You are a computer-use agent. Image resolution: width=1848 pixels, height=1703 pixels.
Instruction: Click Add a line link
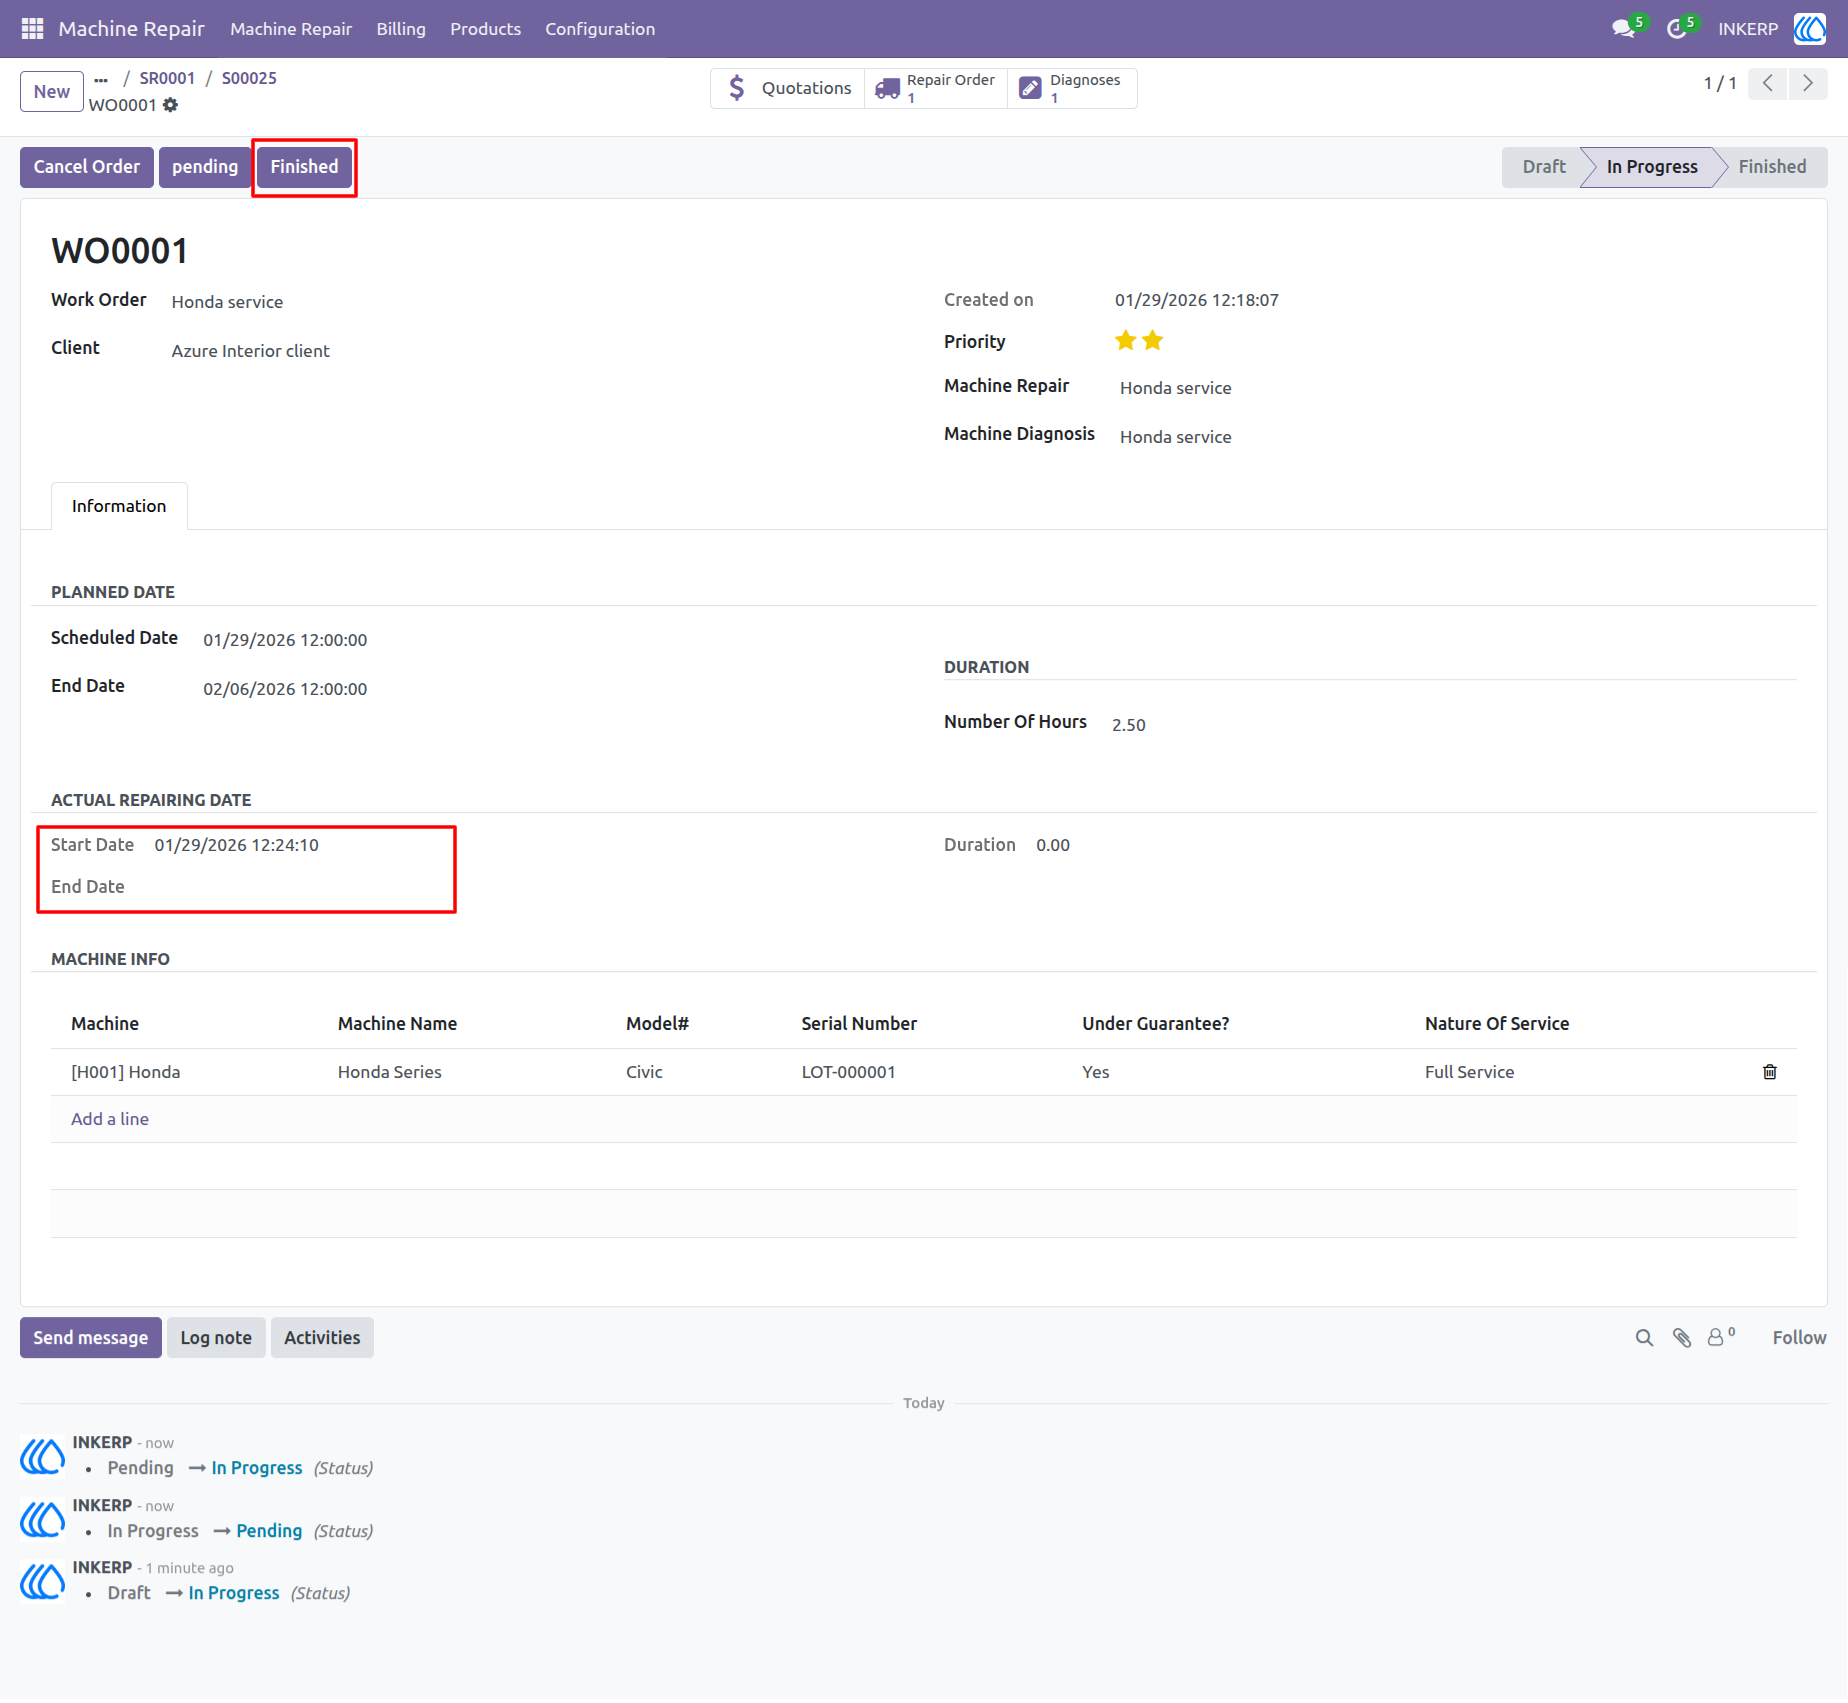(110, 1119)
